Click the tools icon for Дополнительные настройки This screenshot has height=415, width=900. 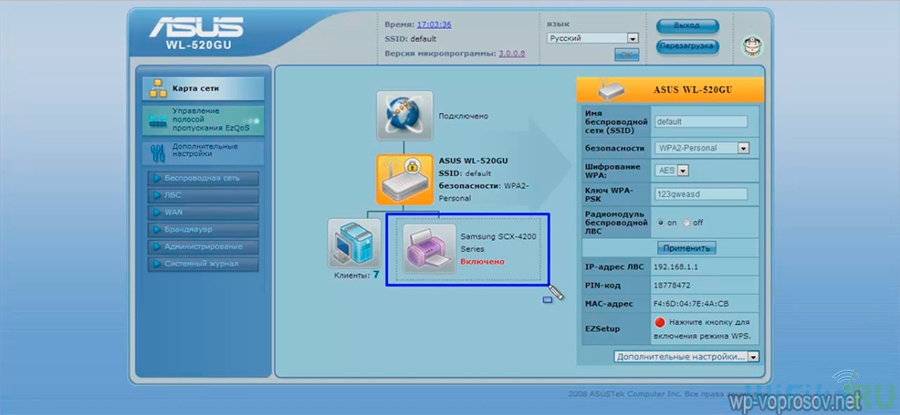[157, 153]
